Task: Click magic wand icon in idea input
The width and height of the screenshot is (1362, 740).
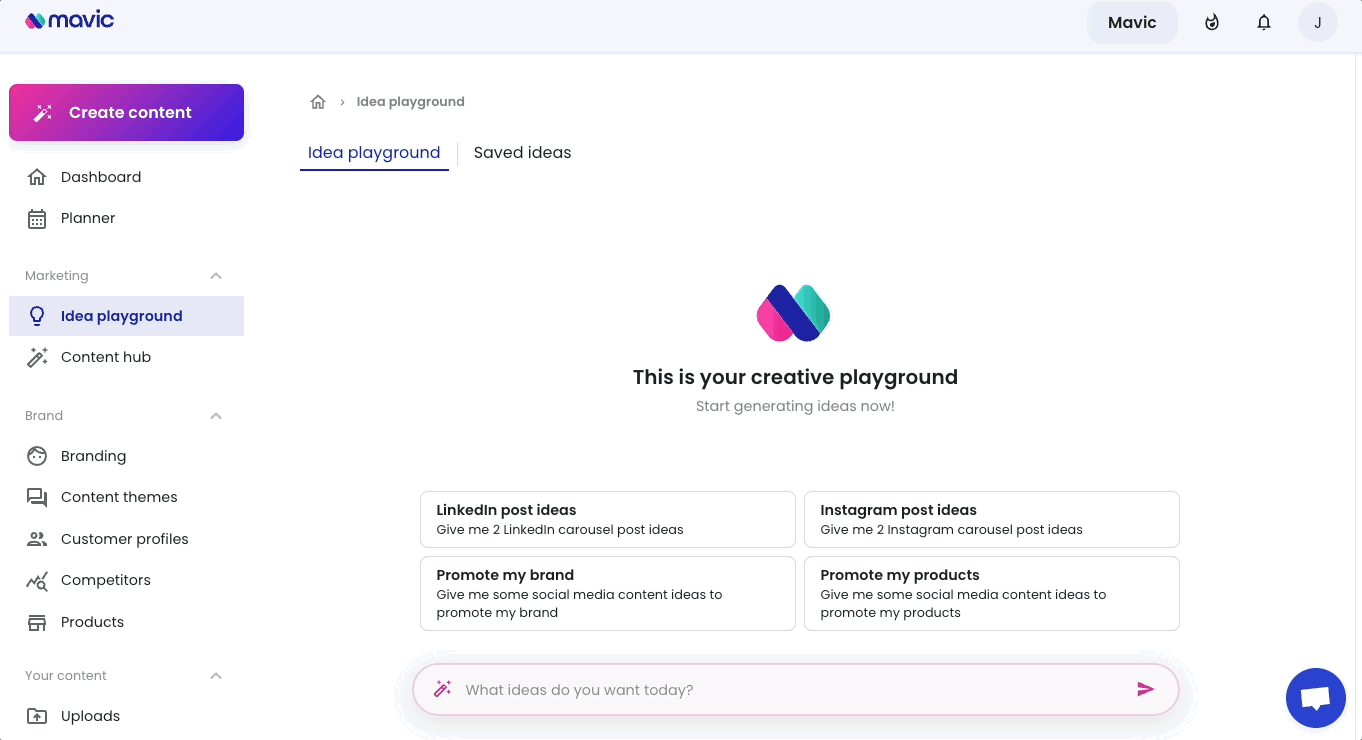Action: [x=443, y=689]
